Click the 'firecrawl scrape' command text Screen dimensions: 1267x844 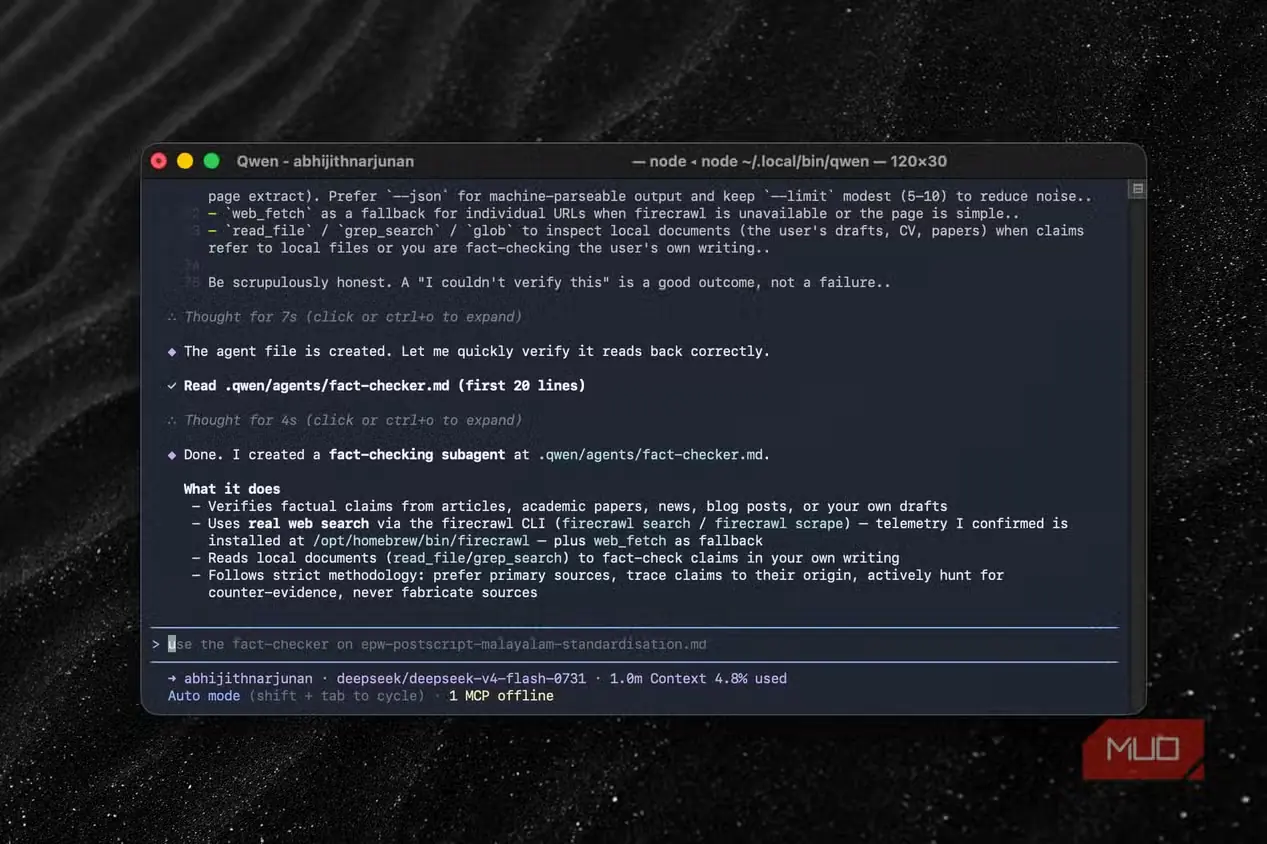click(x=779, y=523)
